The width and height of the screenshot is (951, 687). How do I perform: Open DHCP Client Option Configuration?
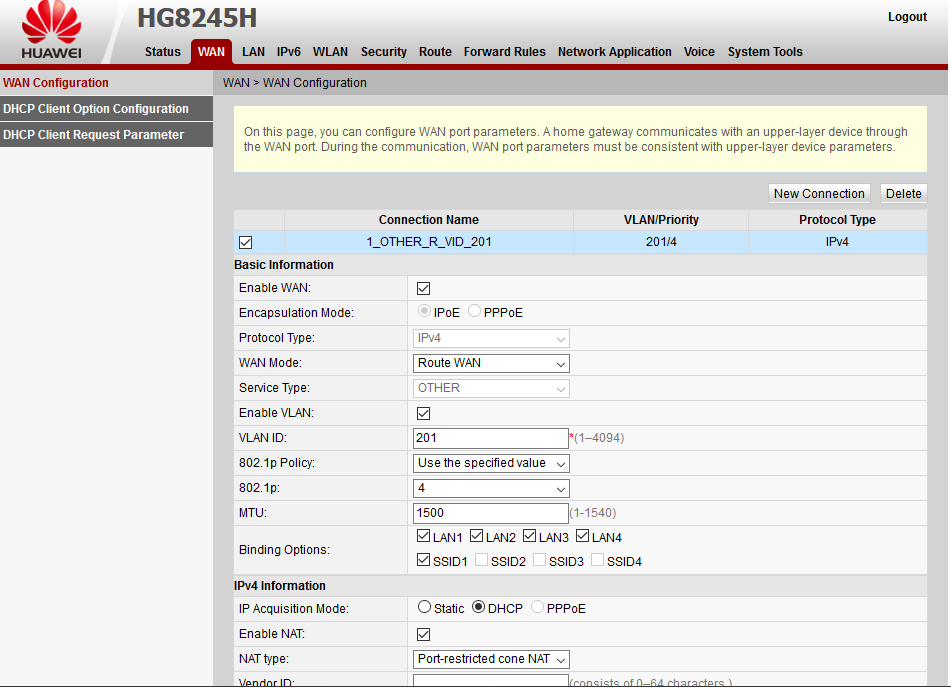(x=106, y=109)
